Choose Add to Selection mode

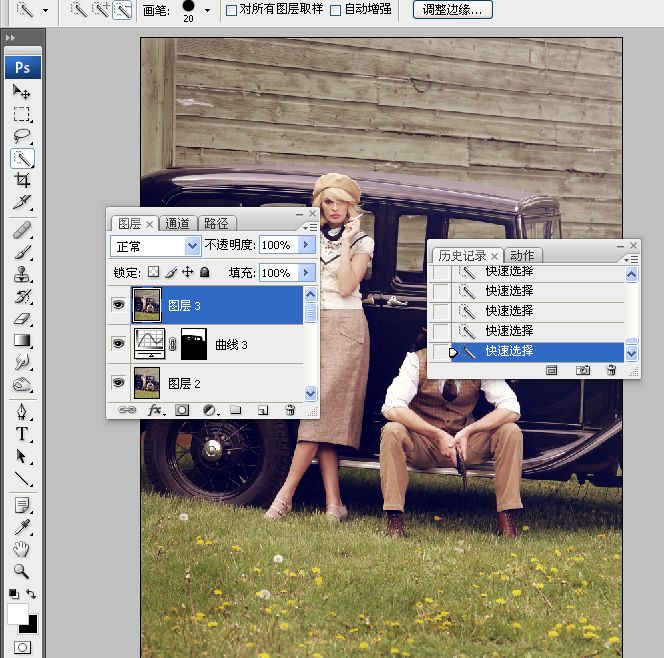(101, 9)
